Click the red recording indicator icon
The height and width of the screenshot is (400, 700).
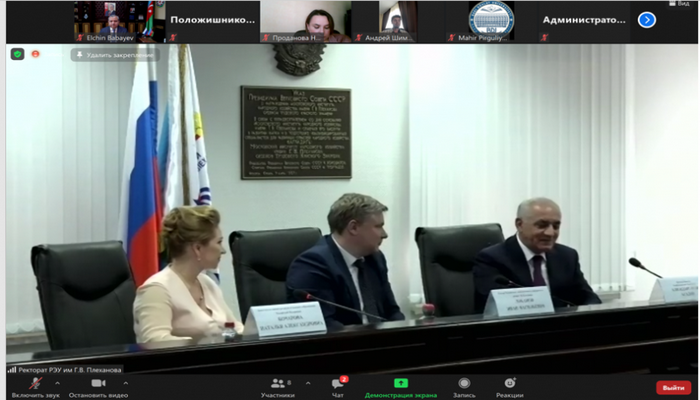[x=36, y=54]
